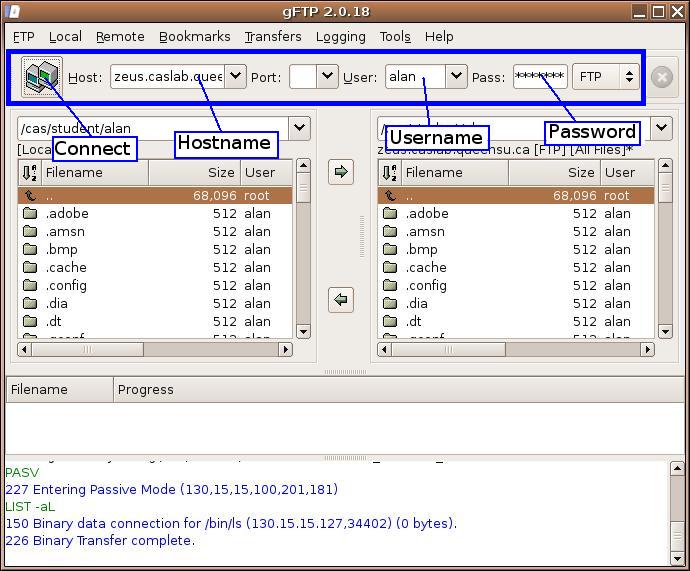Click the log line '226 Binary Transfer complete.'
Image resolution: width=690 pixels, height=571 pixels.
tap(100, 541)
